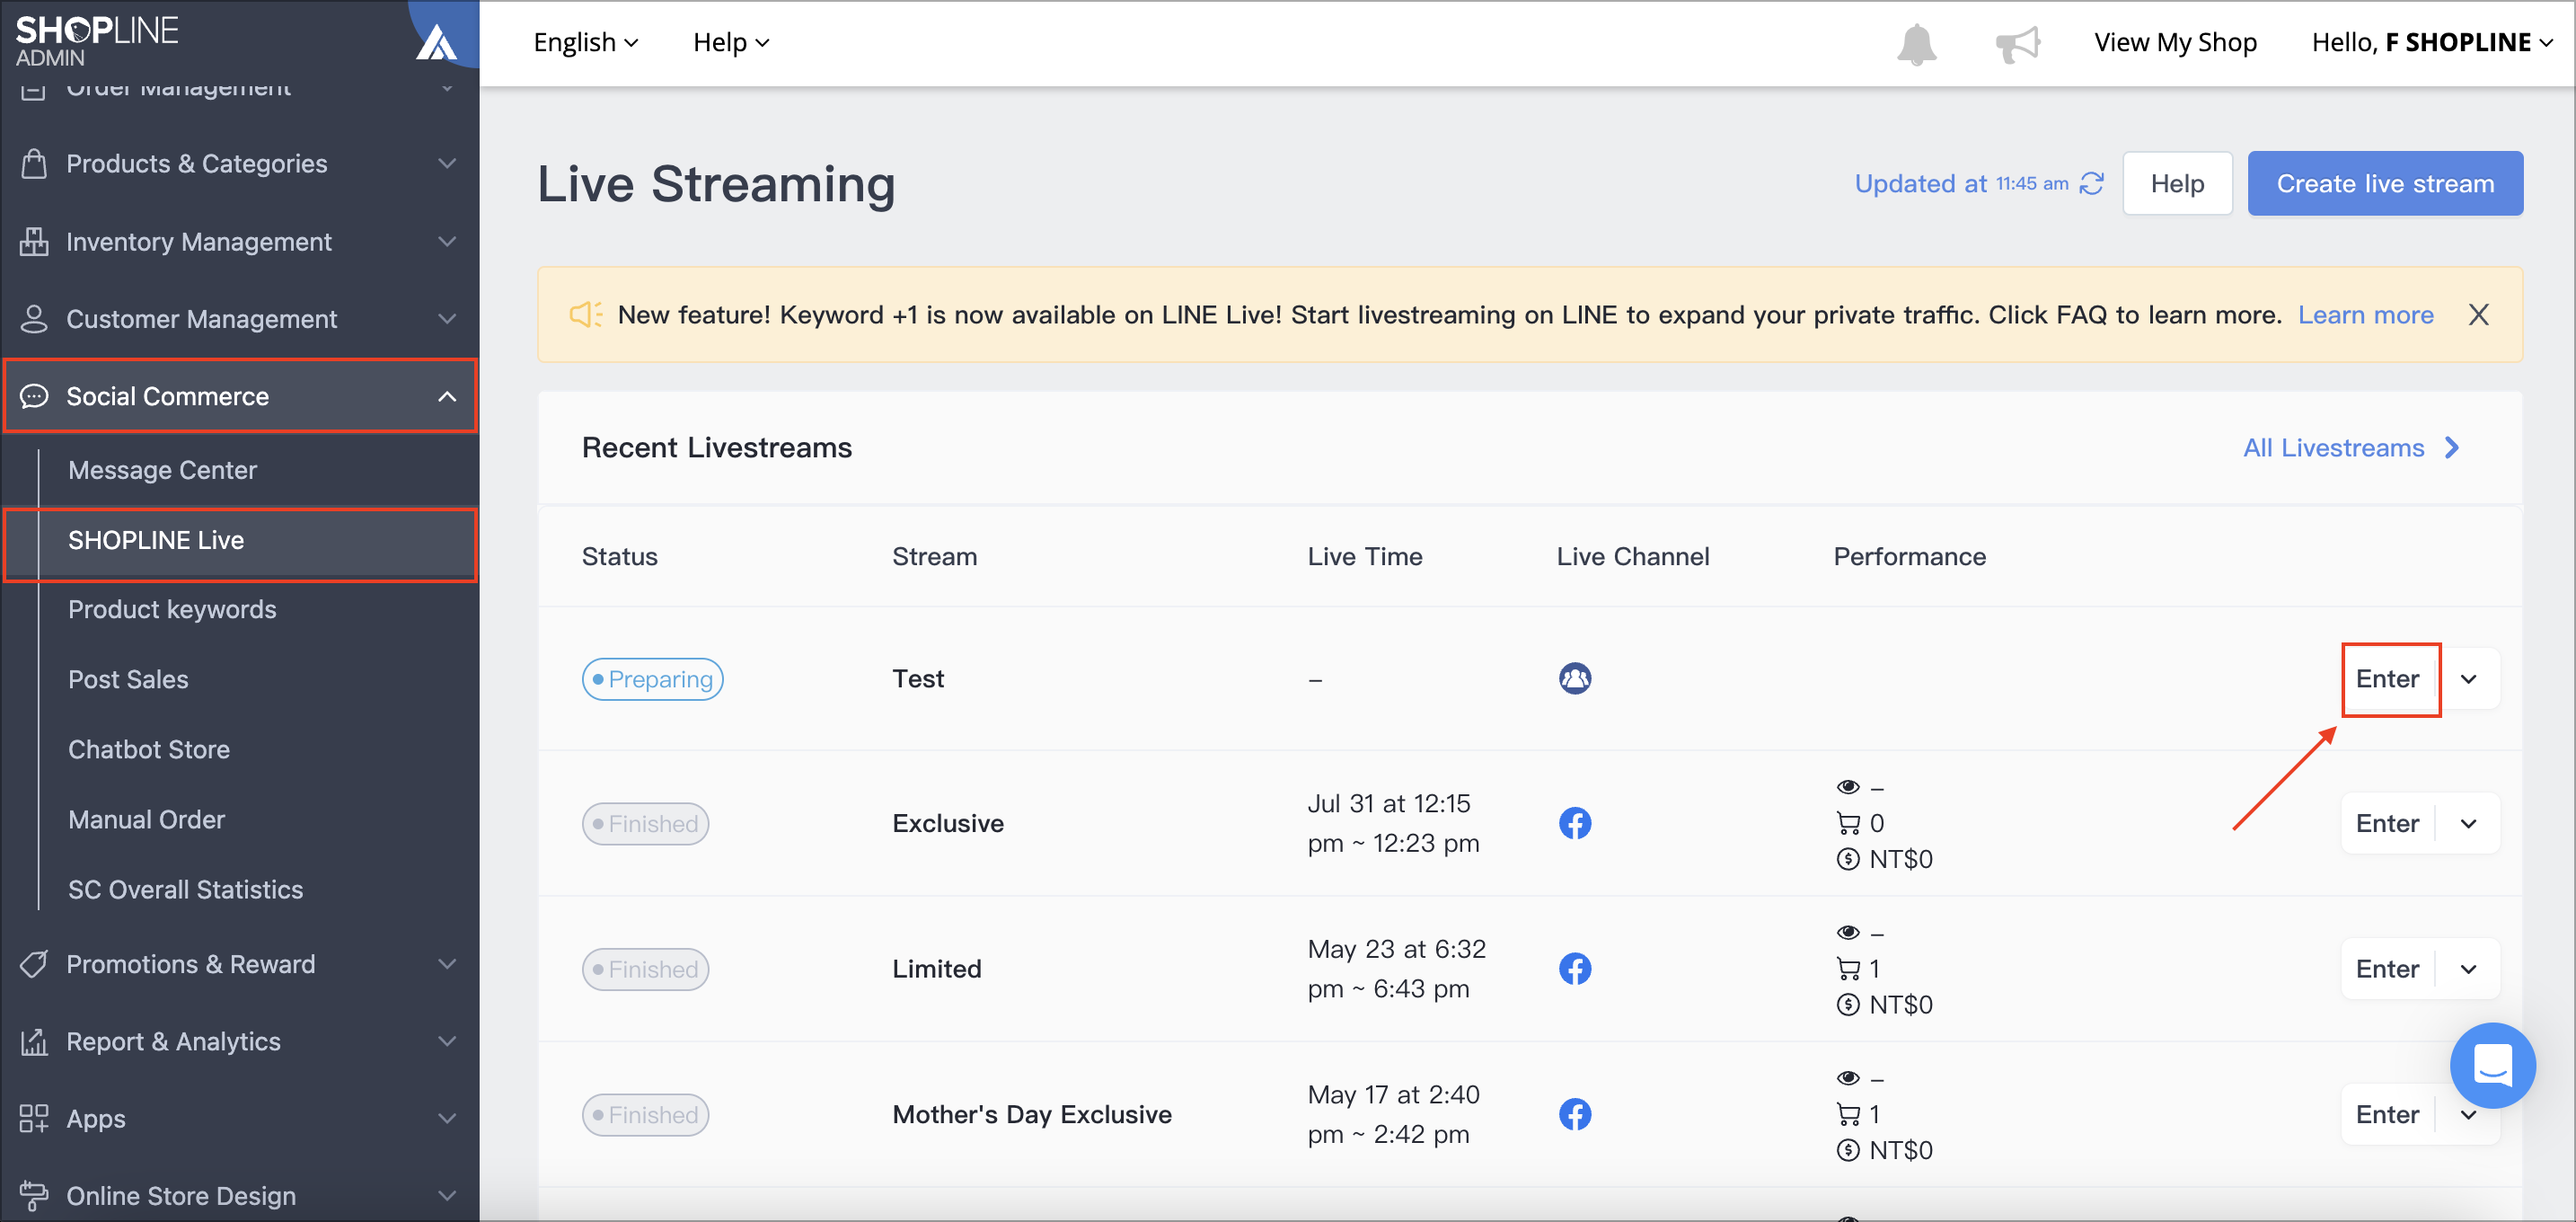Open Product keywords in the sidebar
The width and height of the screenshot is (2576, 1222).
(172, 610)
